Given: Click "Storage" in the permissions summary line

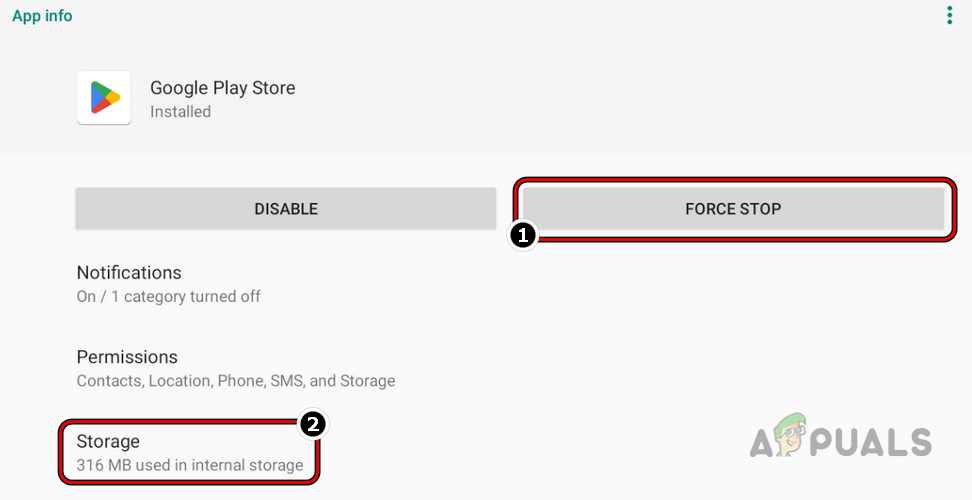Looking at the screenshot, I should (x=367, y=381).
